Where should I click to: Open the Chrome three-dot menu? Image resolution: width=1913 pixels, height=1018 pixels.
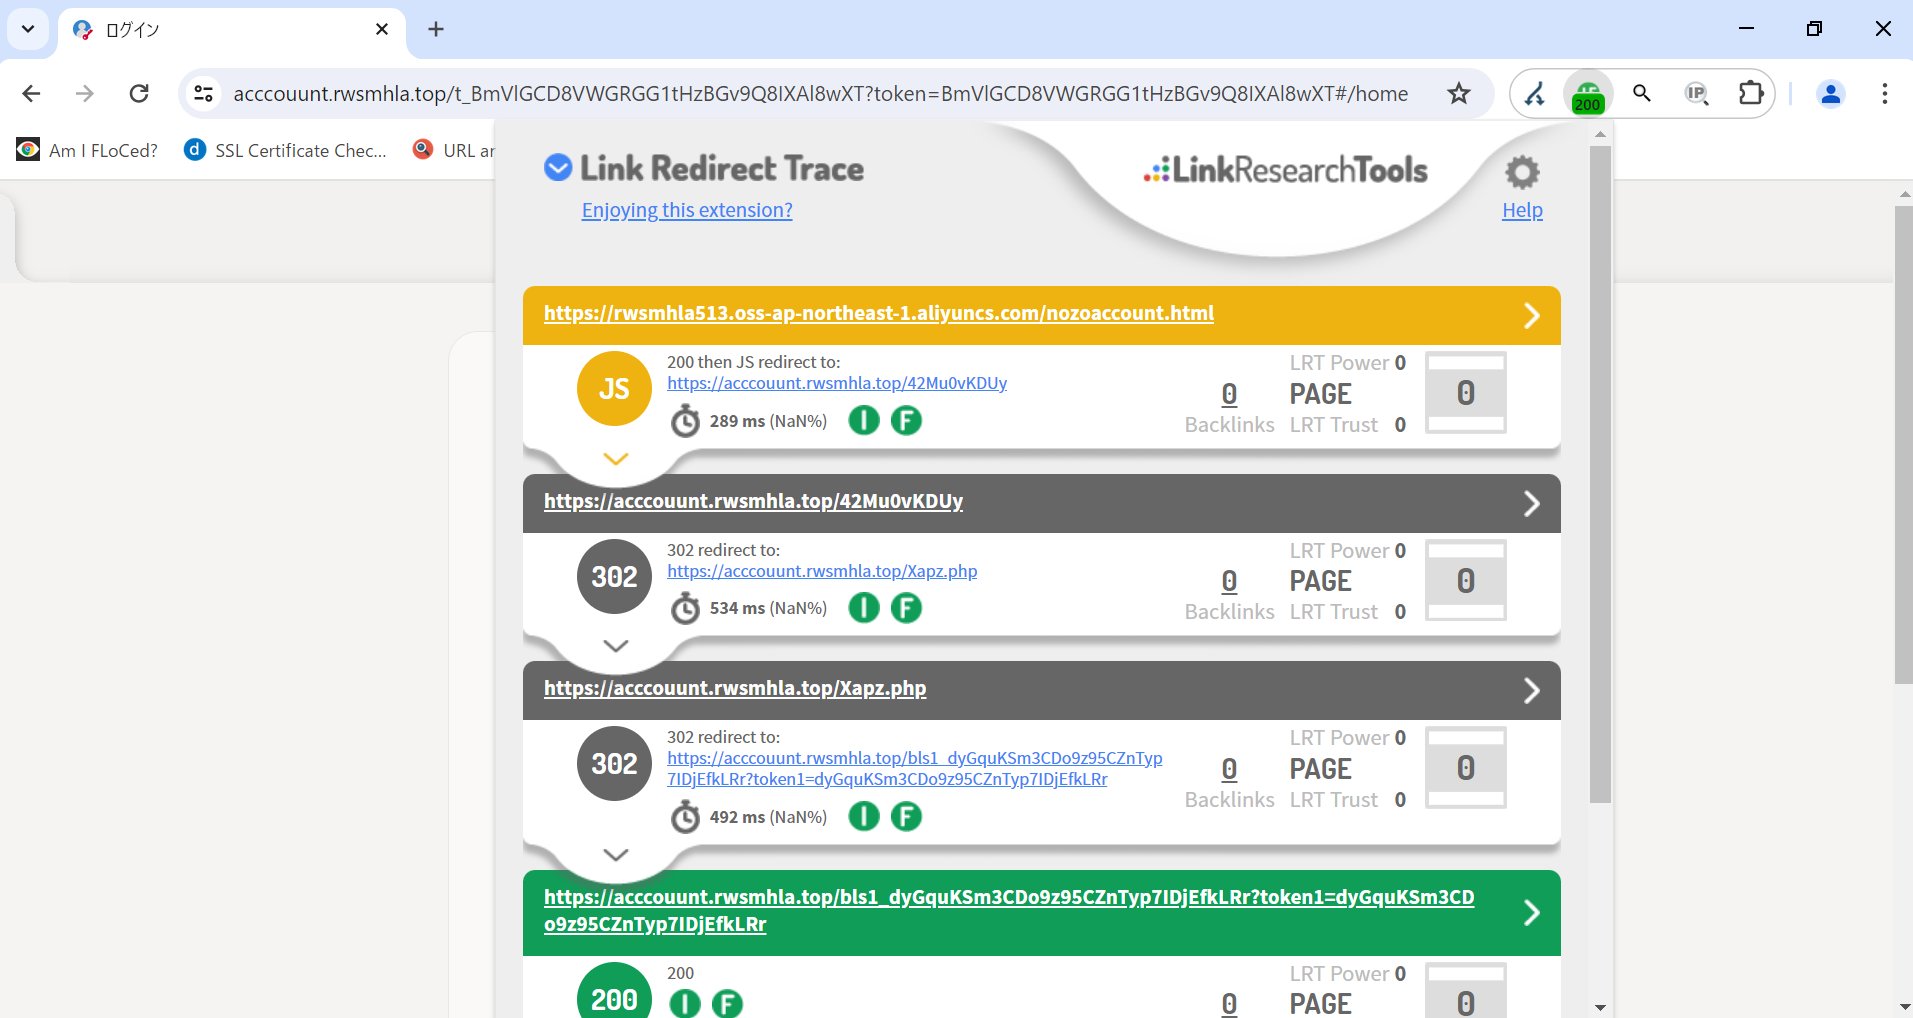coord(1884,94)
